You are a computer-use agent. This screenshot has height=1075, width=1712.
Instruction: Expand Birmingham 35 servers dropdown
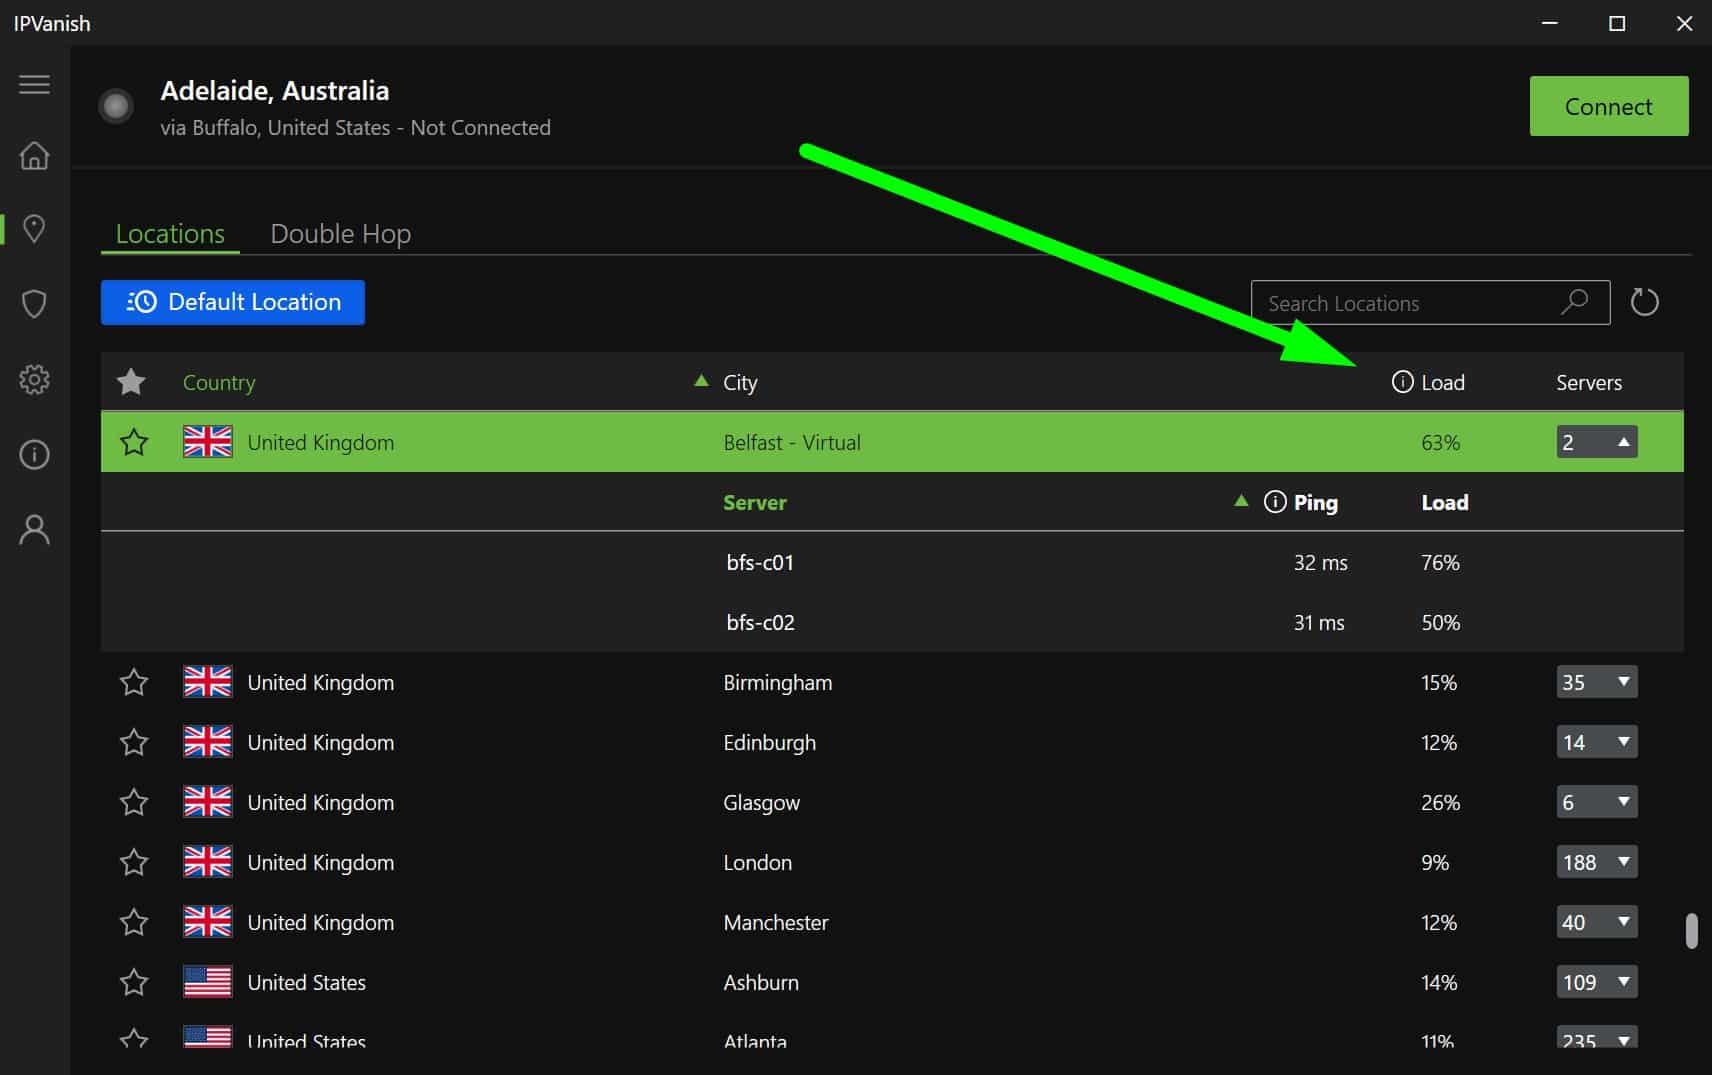(x=1596, y=682)
